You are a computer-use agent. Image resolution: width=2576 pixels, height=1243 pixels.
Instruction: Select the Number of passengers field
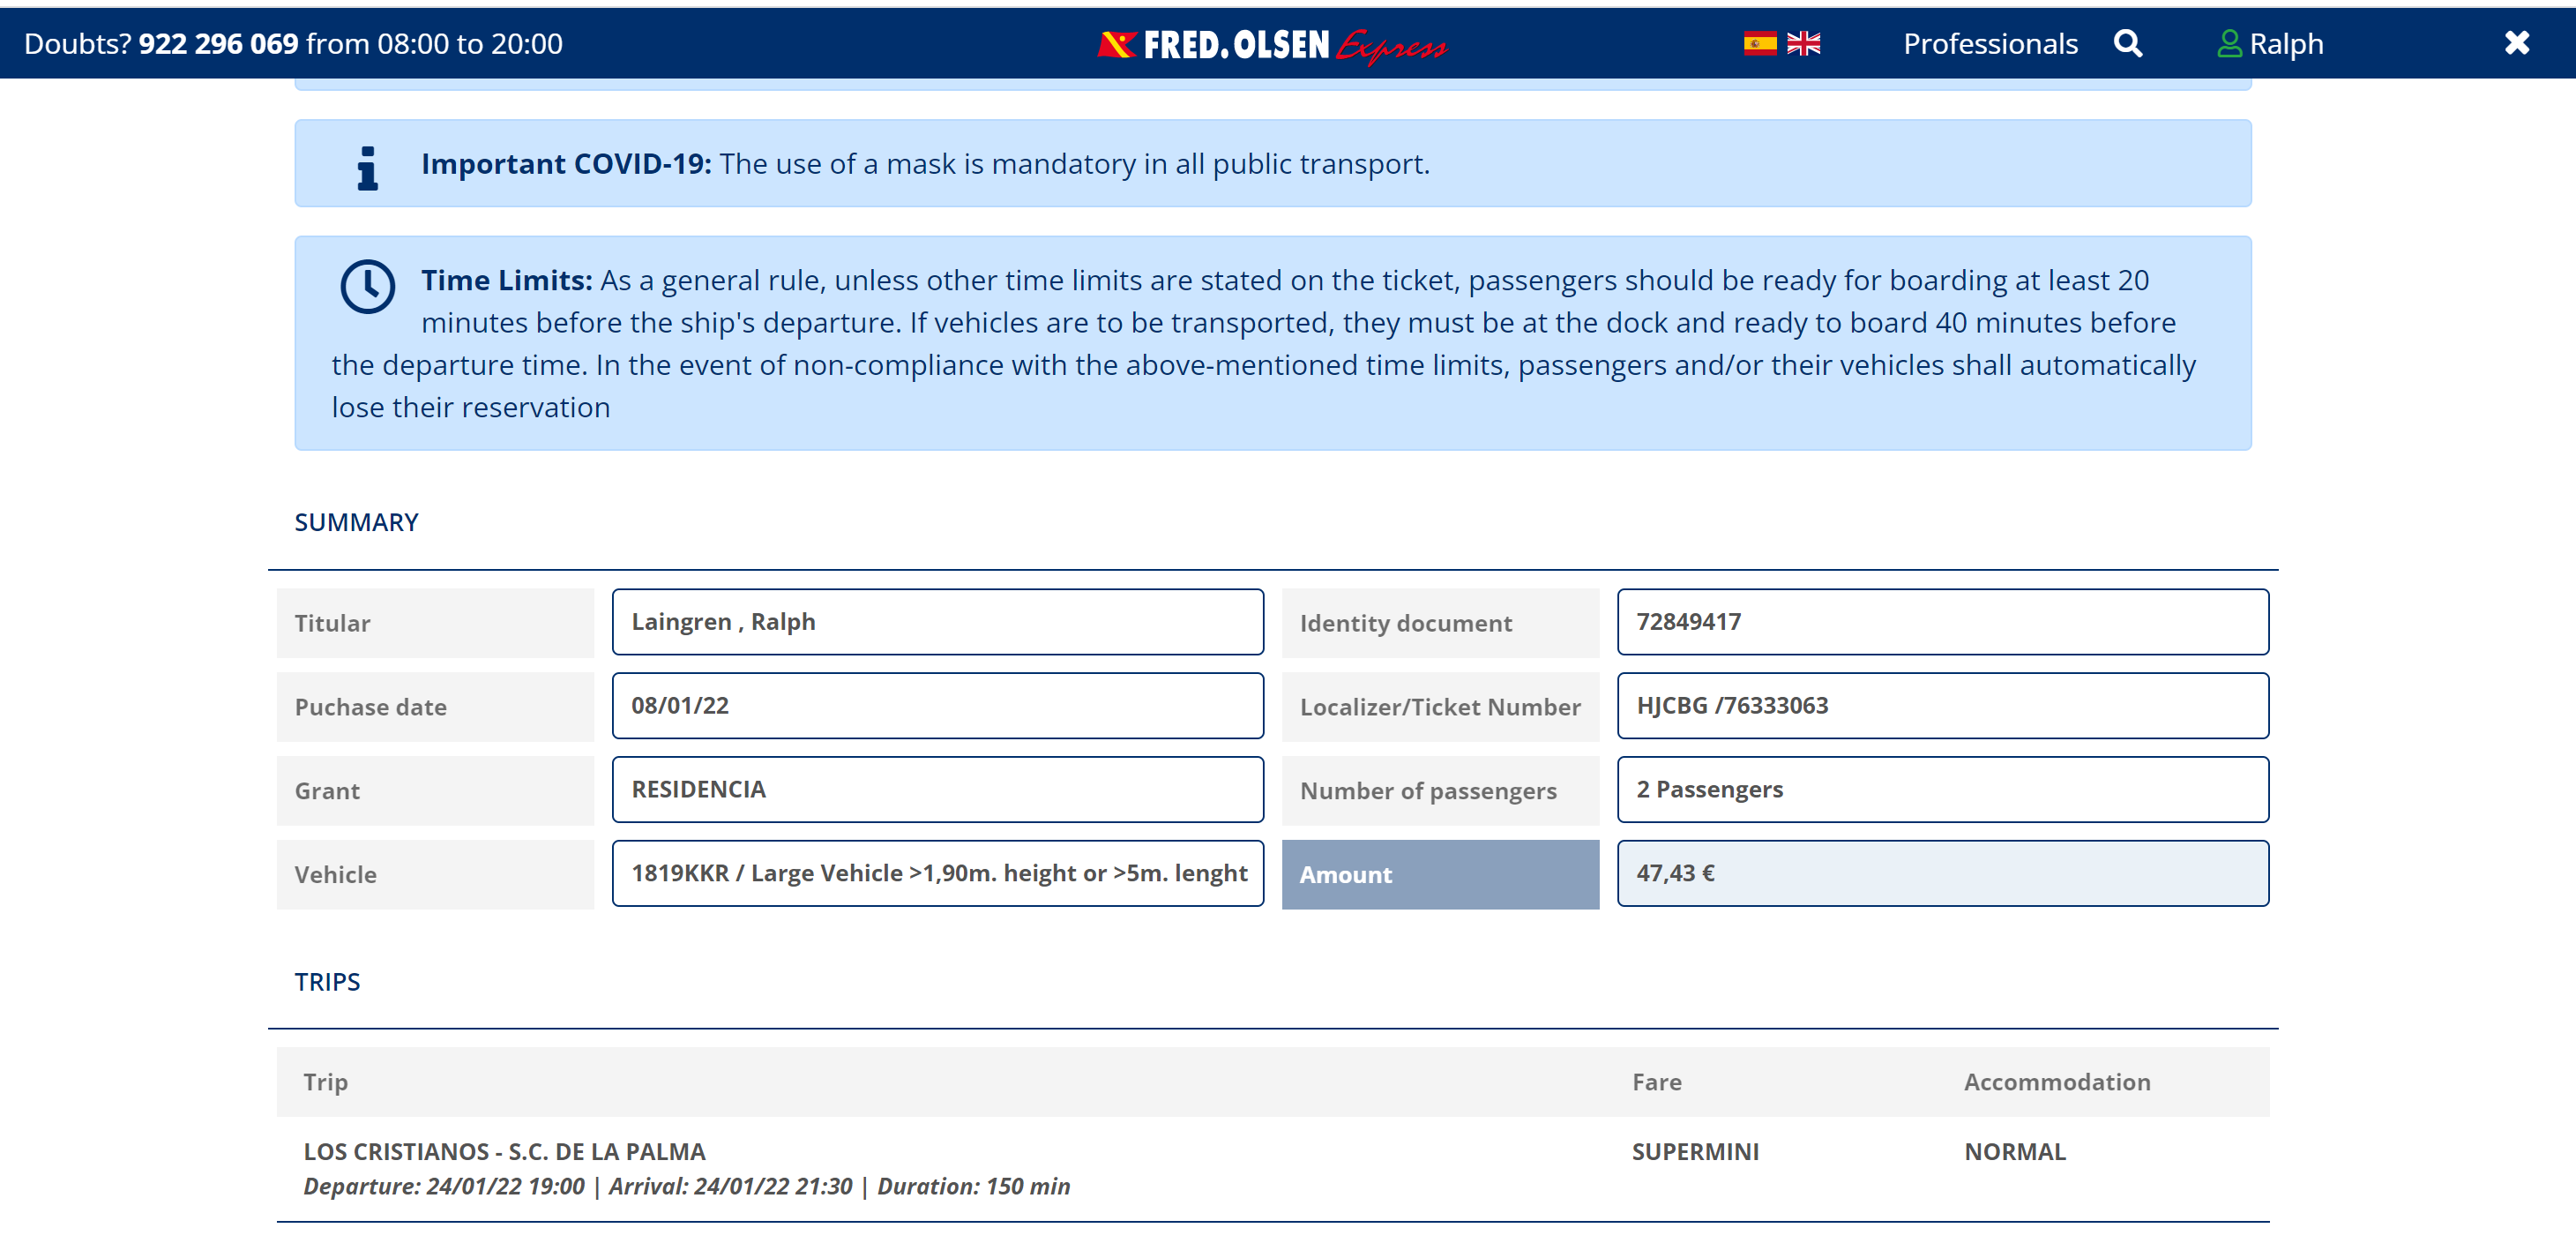coord(1942,790)
